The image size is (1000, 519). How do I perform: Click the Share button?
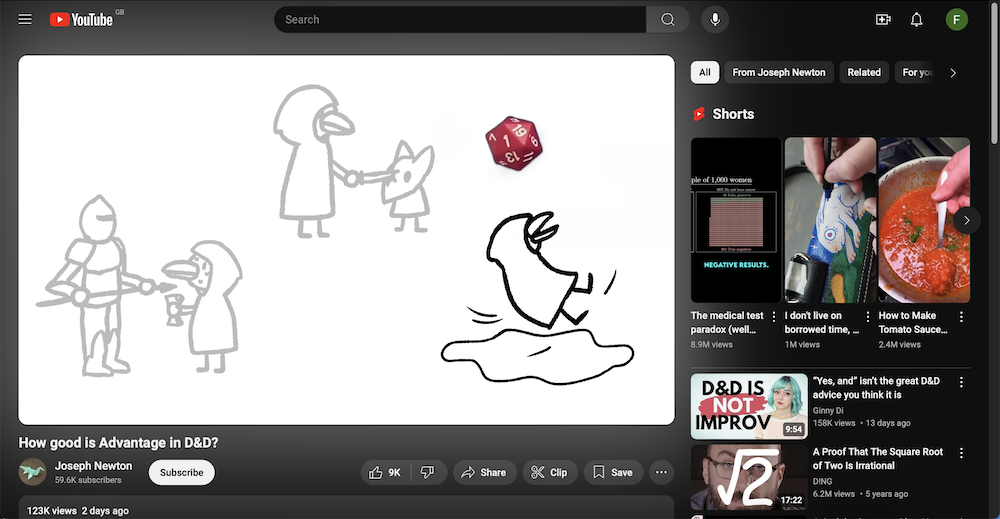click(484, 472)
